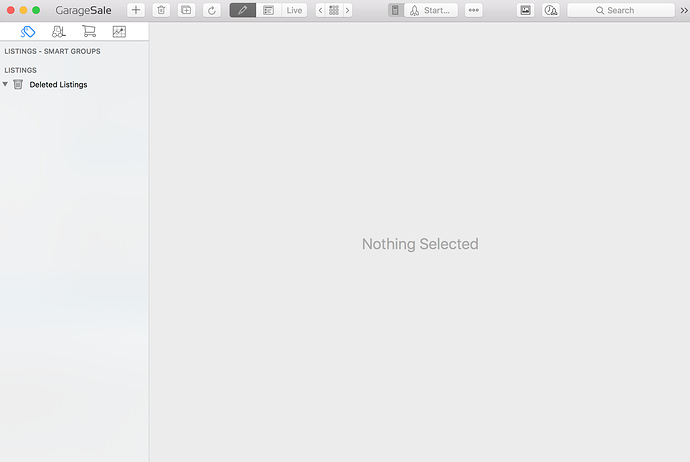Click the Search field
Screen dimensions: 690x462
click(620, 10)
